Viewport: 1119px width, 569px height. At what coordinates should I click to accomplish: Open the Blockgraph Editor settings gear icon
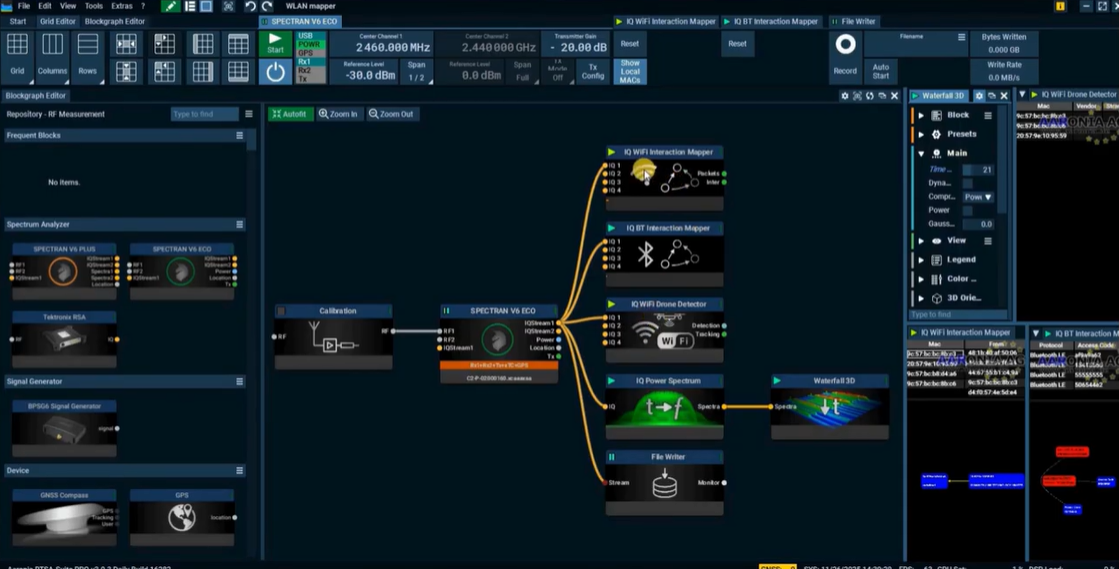coord(845,96)
